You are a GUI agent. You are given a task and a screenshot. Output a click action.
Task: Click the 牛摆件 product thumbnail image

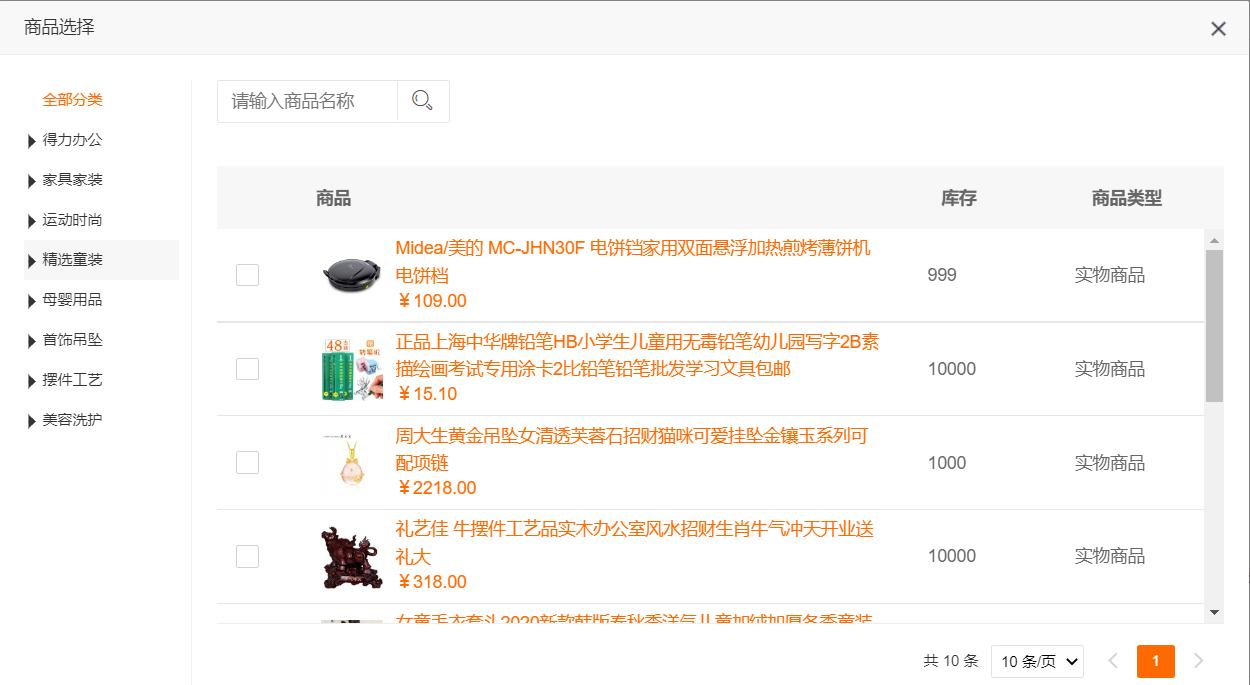[x=351, y=556]
